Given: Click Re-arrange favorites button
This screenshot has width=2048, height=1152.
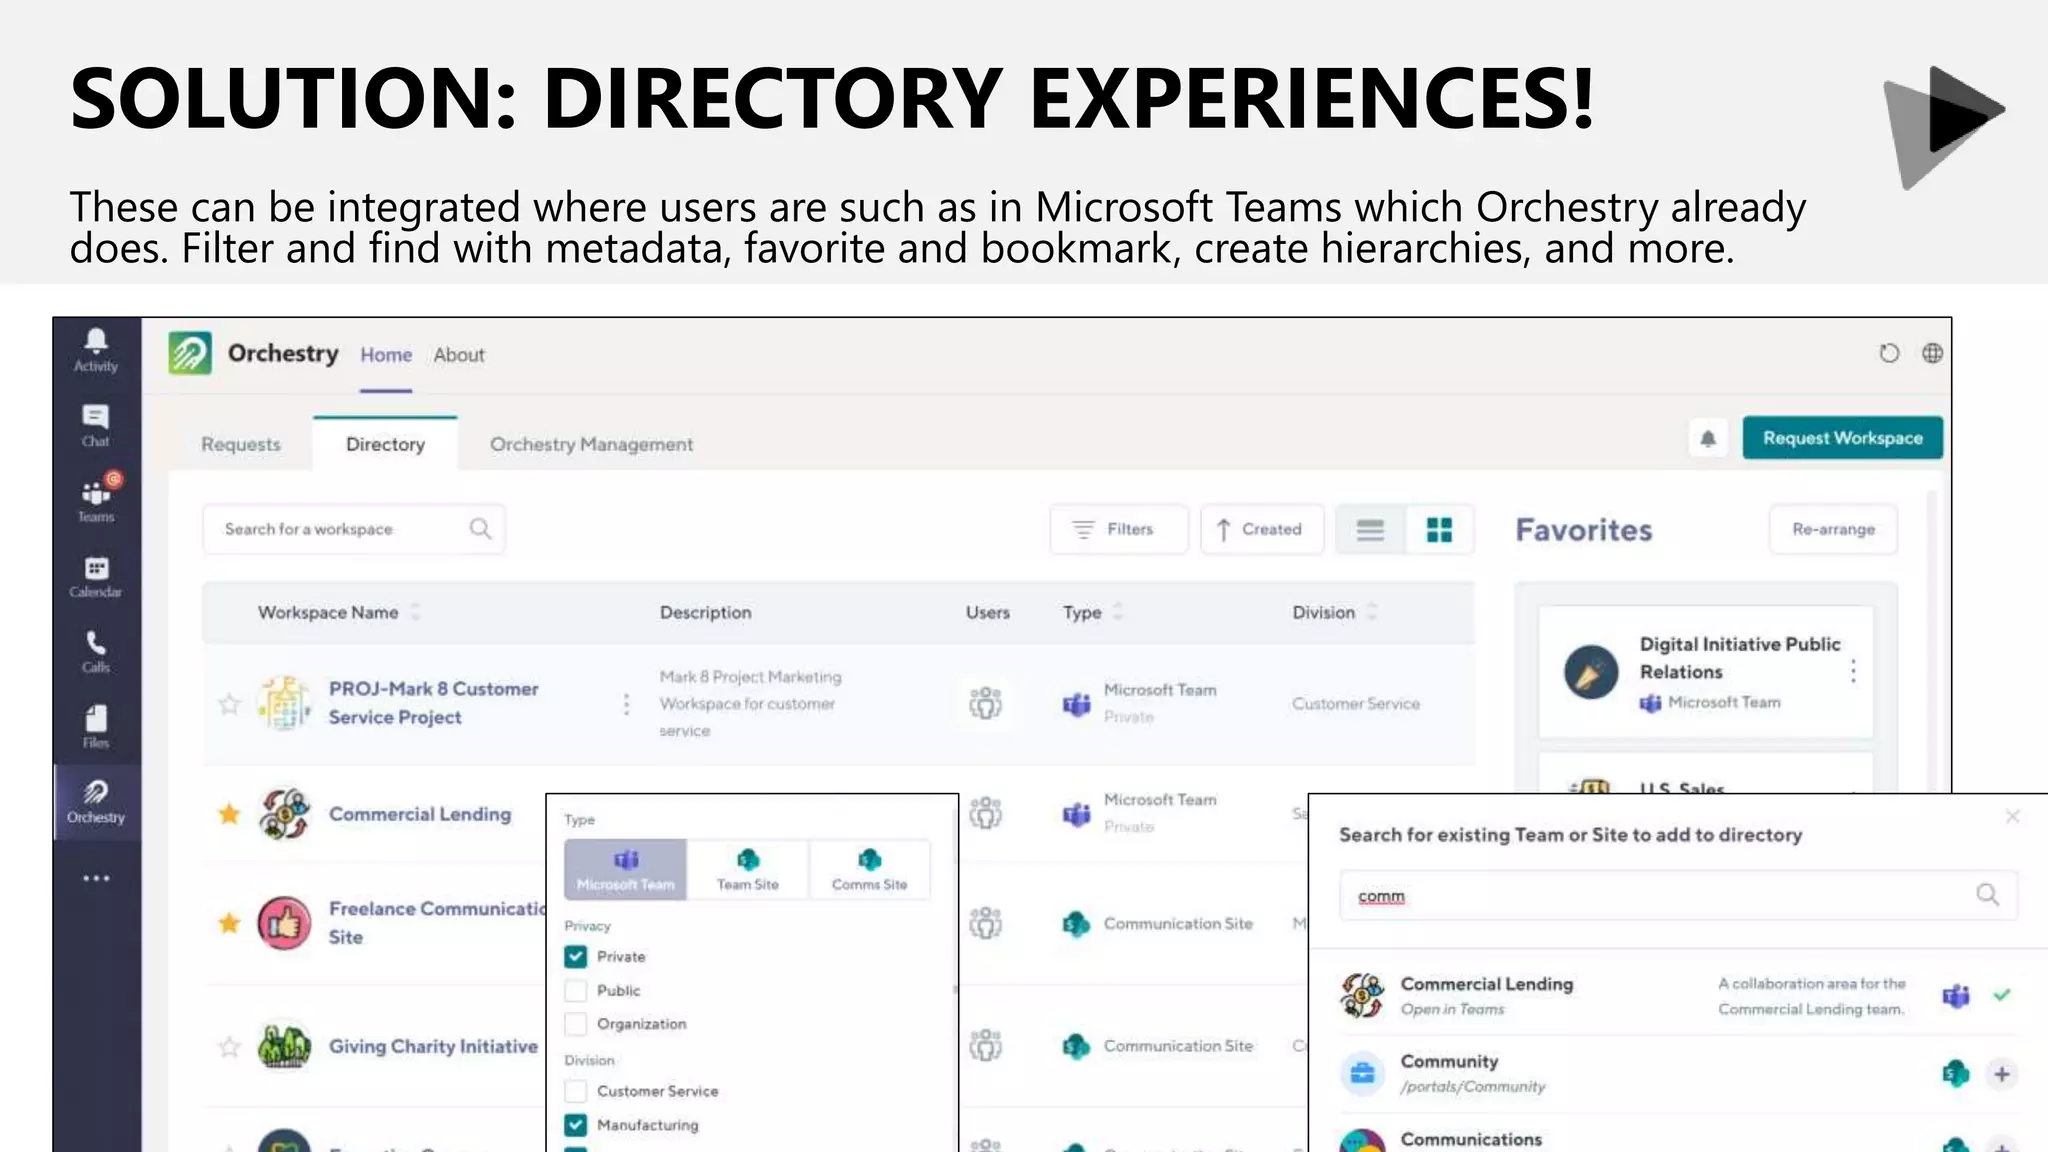Looking at the screenshot, I should pos(1833,529).
